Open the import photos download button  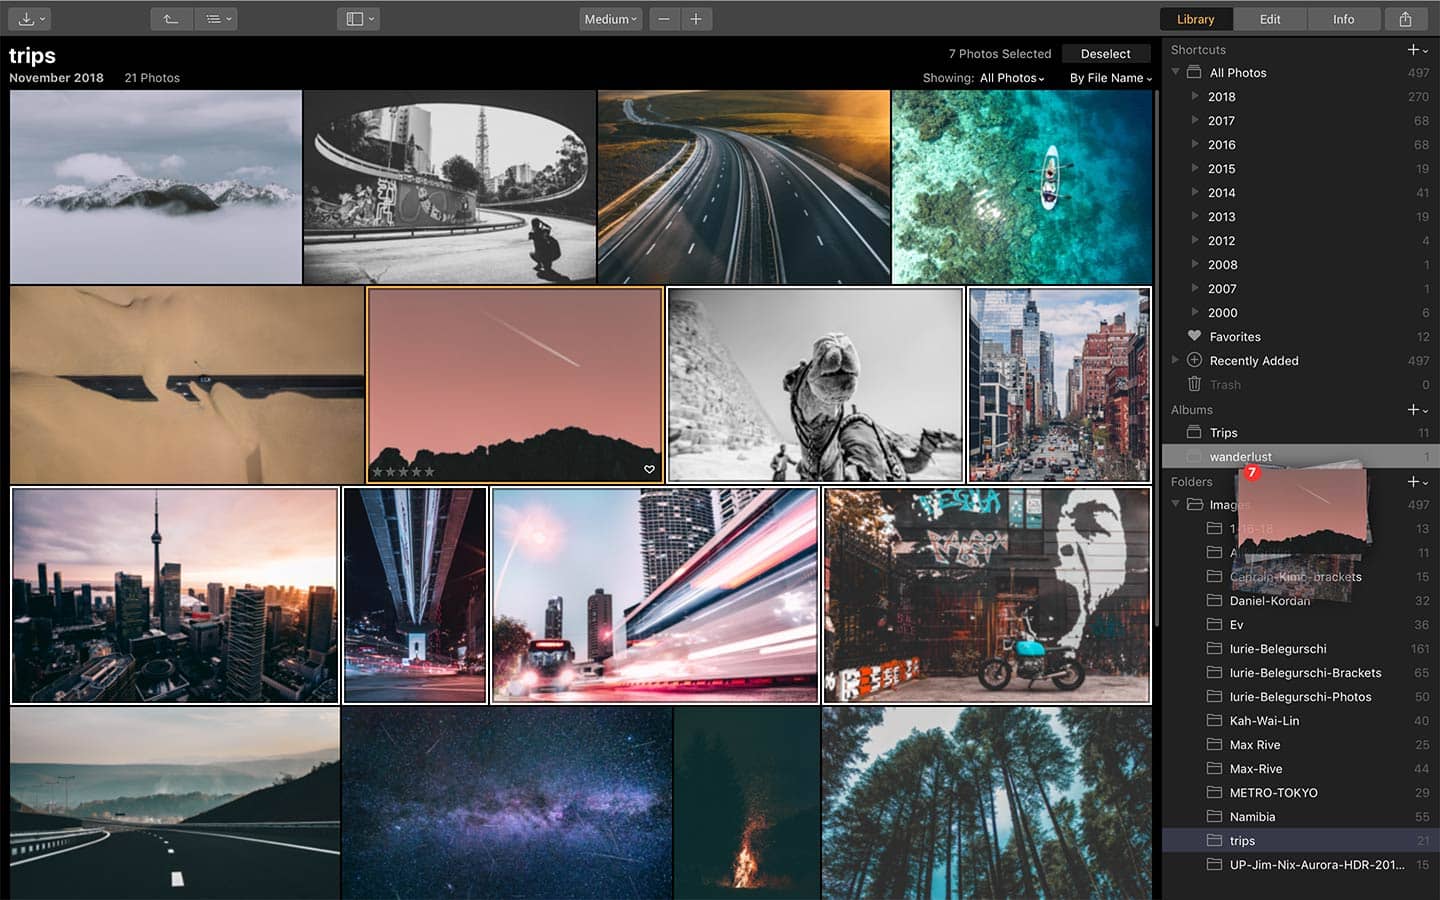pyautogui.click(x=31, y=19)
